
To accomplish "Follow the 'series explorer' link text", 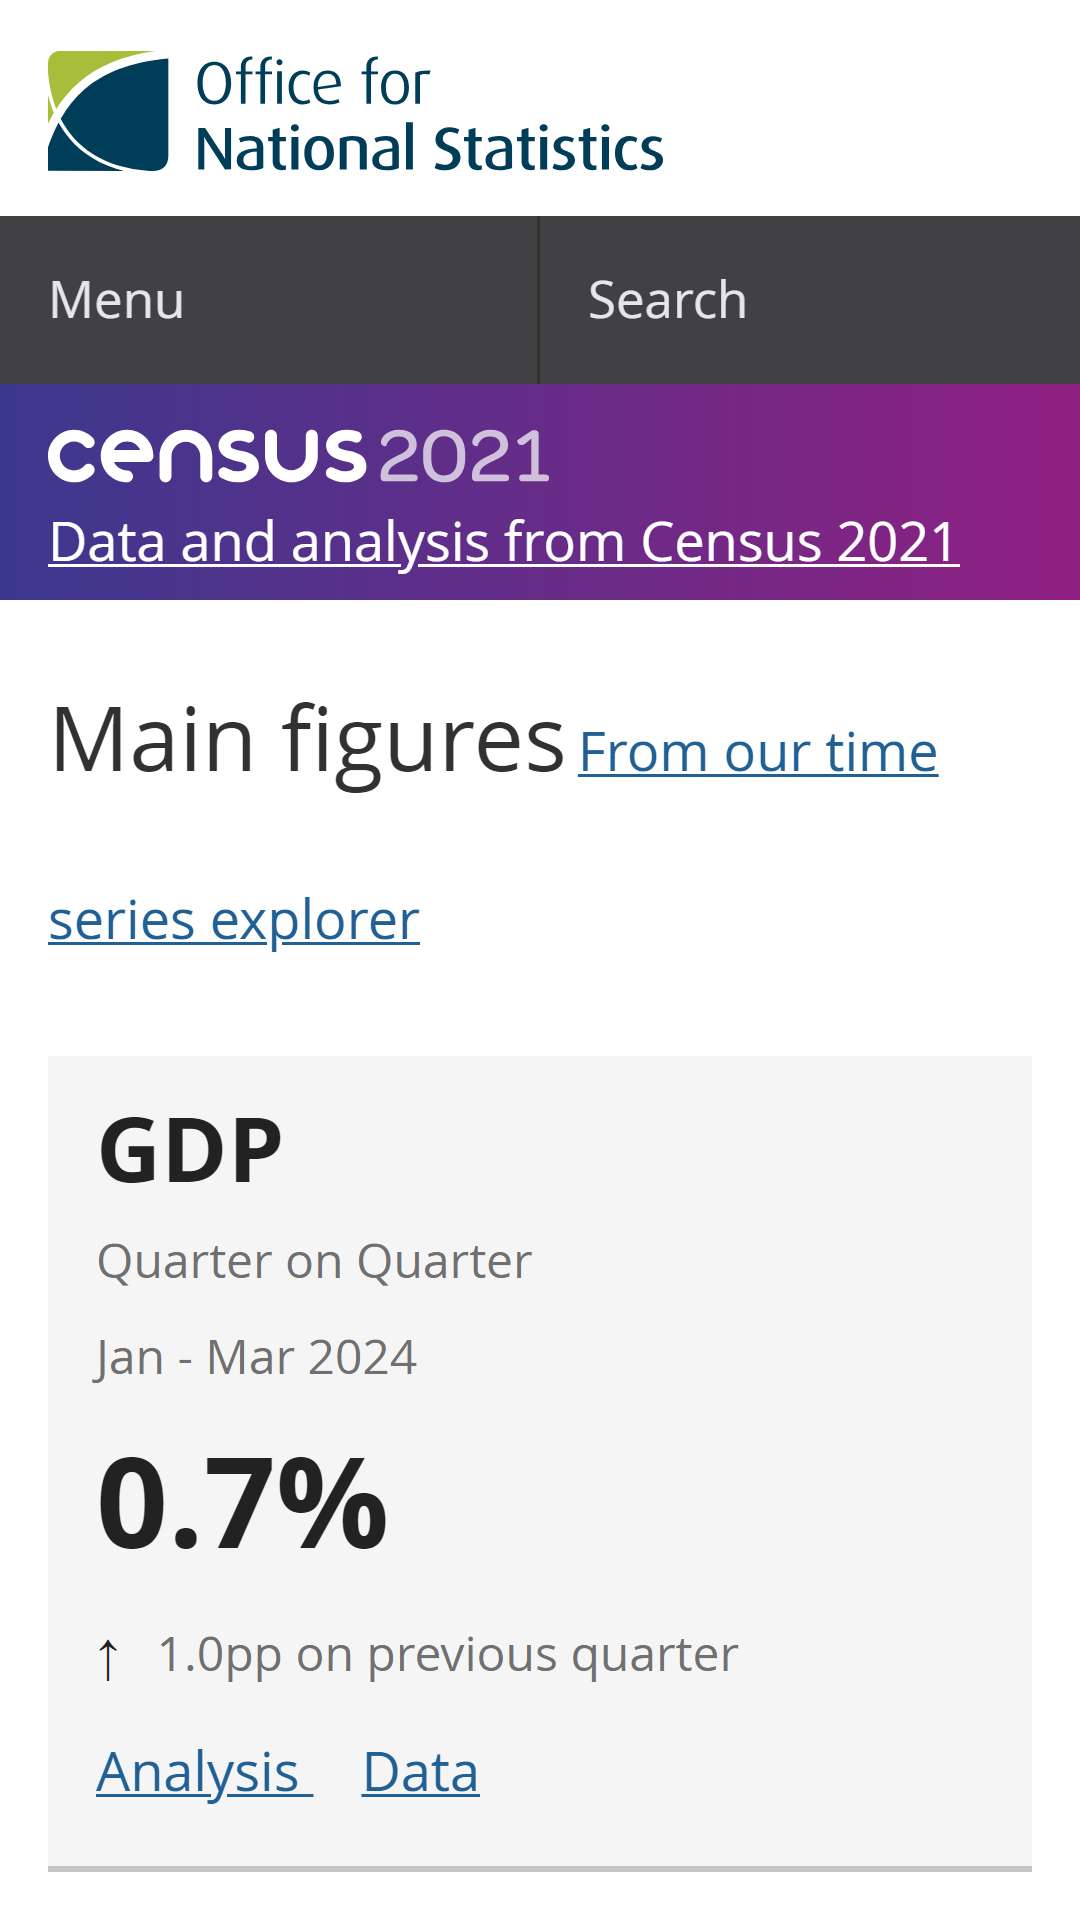I will click(234, 920).
